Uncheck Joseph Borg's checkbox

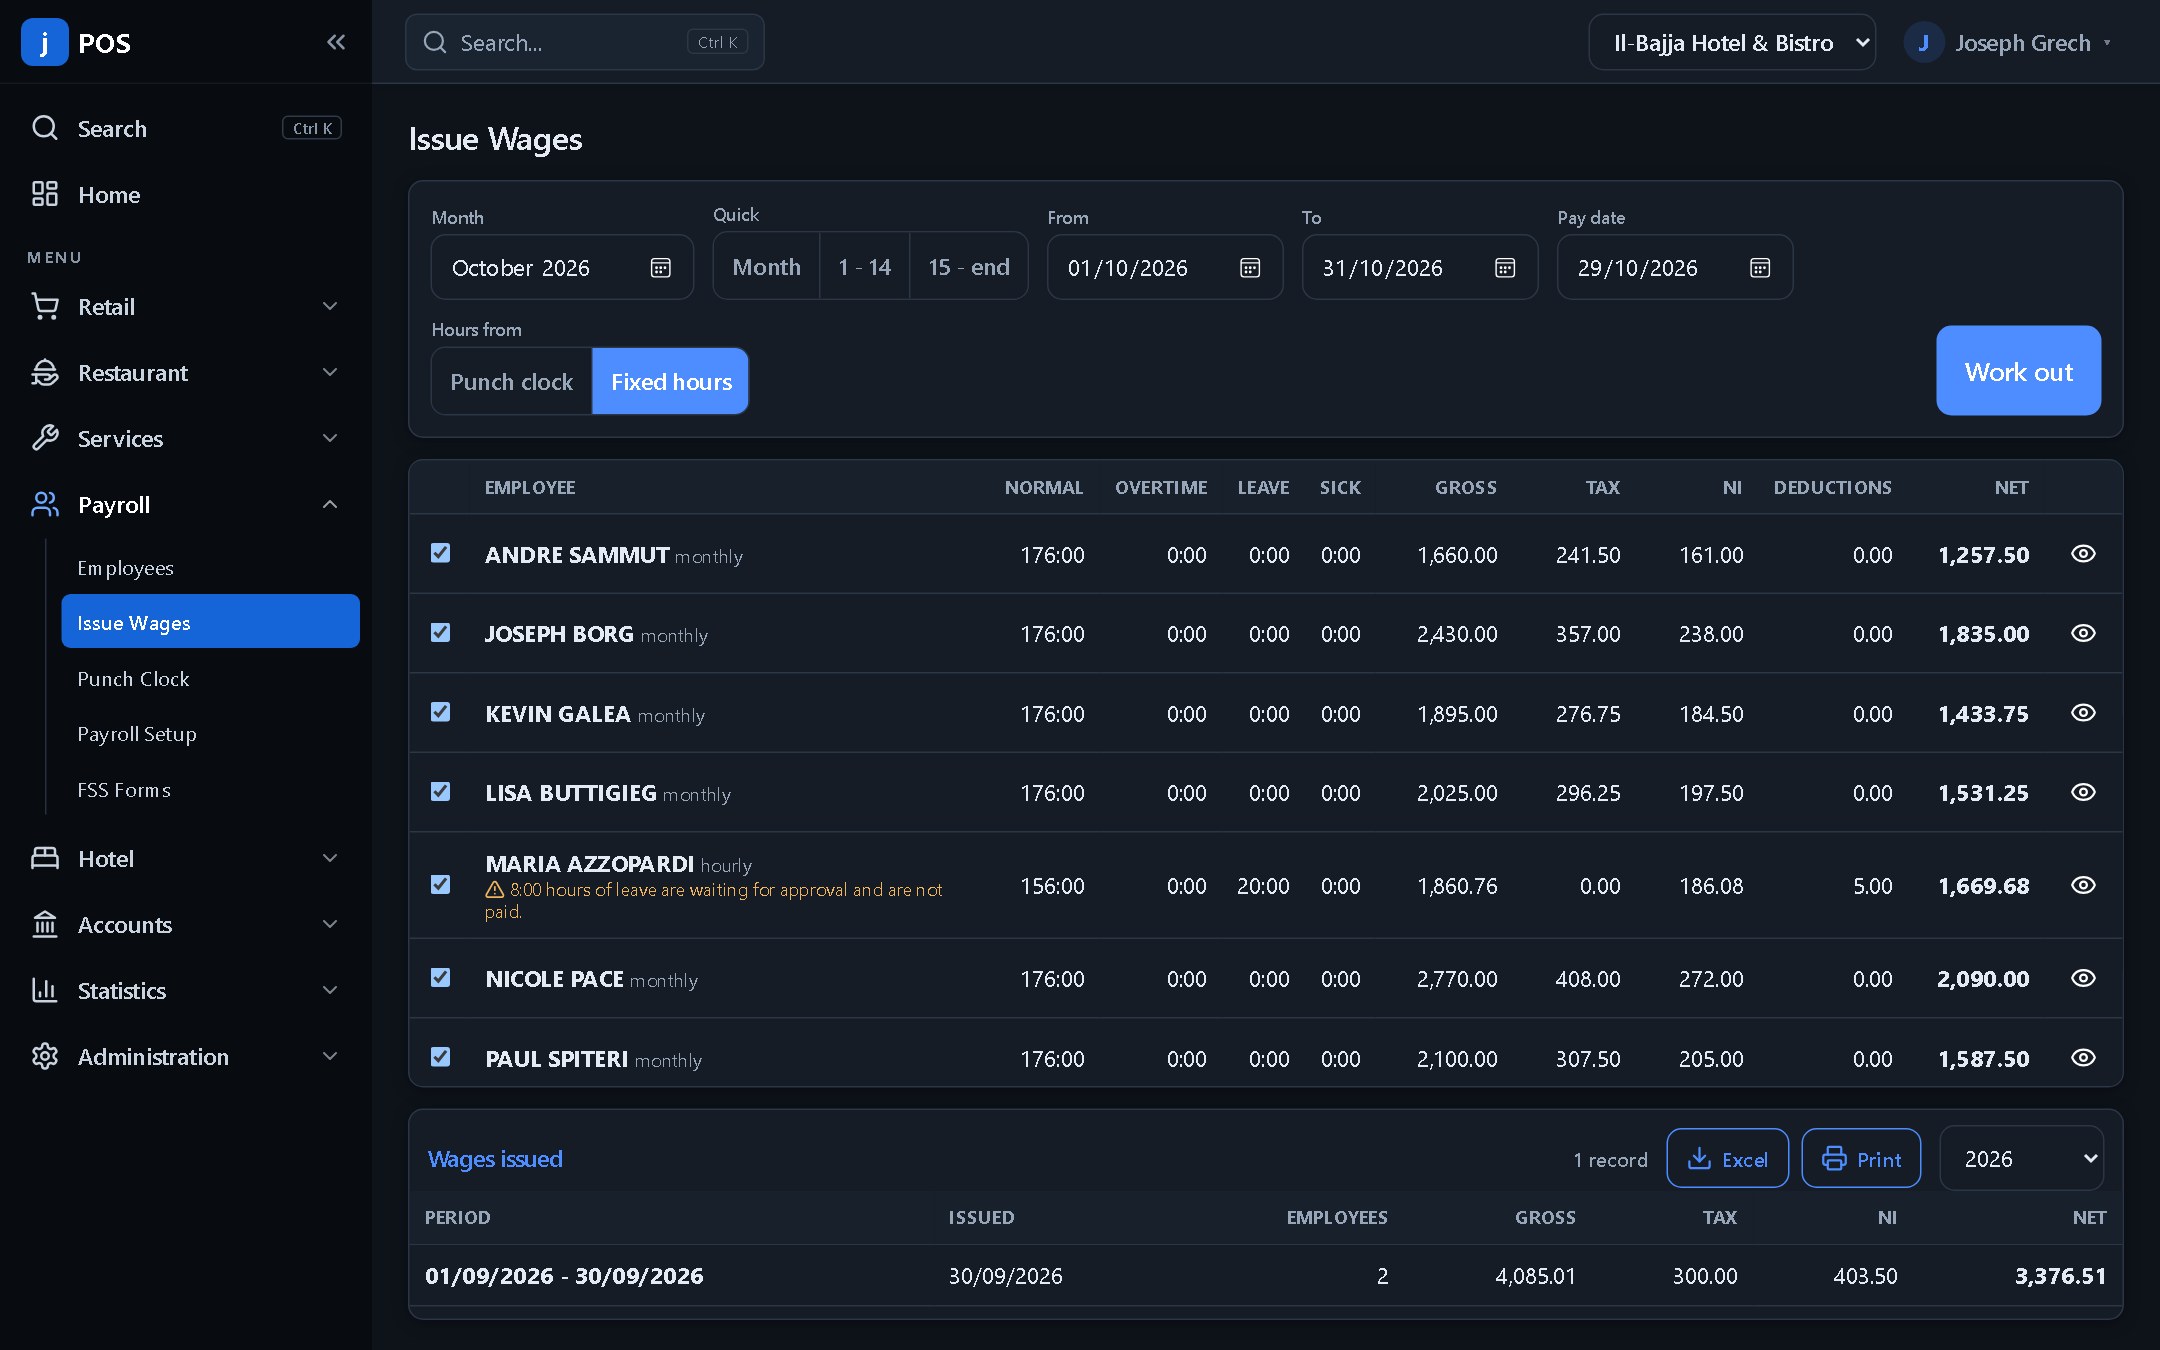pos(440,632)
